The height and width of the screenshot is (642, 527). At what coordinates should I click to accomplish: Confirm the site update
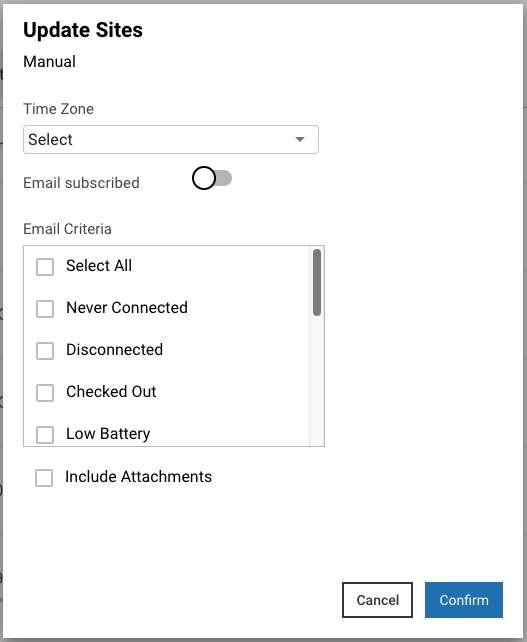(464, 600)
